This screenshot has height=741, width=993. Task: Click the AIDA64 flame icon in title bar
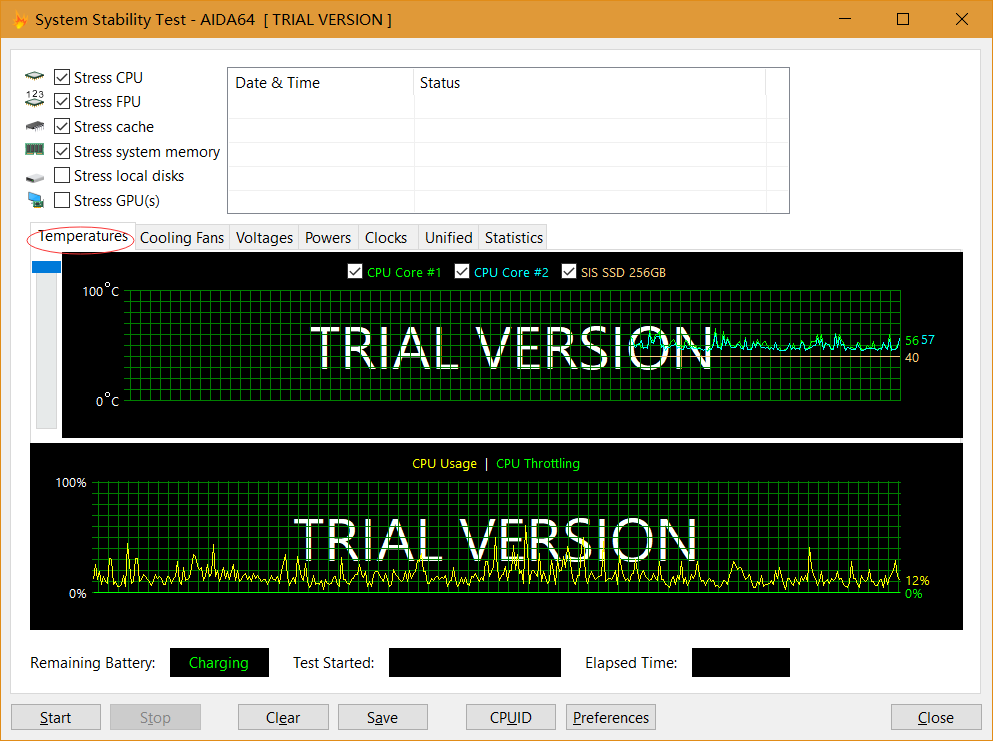point(18,20)
